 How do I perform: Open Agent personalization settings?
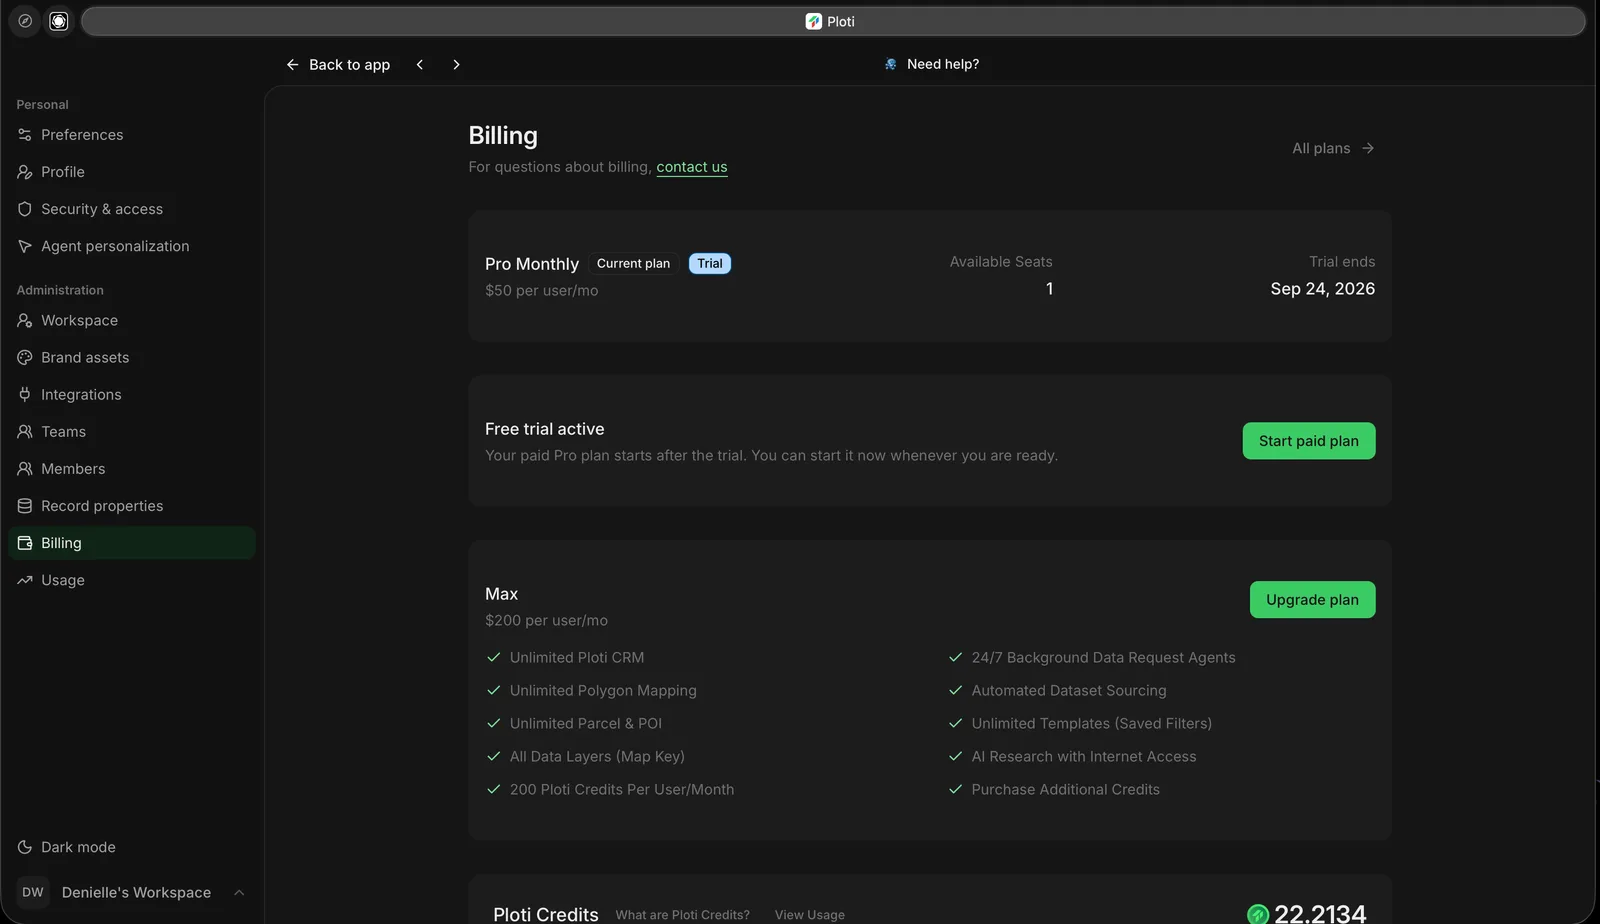point(132,246)
